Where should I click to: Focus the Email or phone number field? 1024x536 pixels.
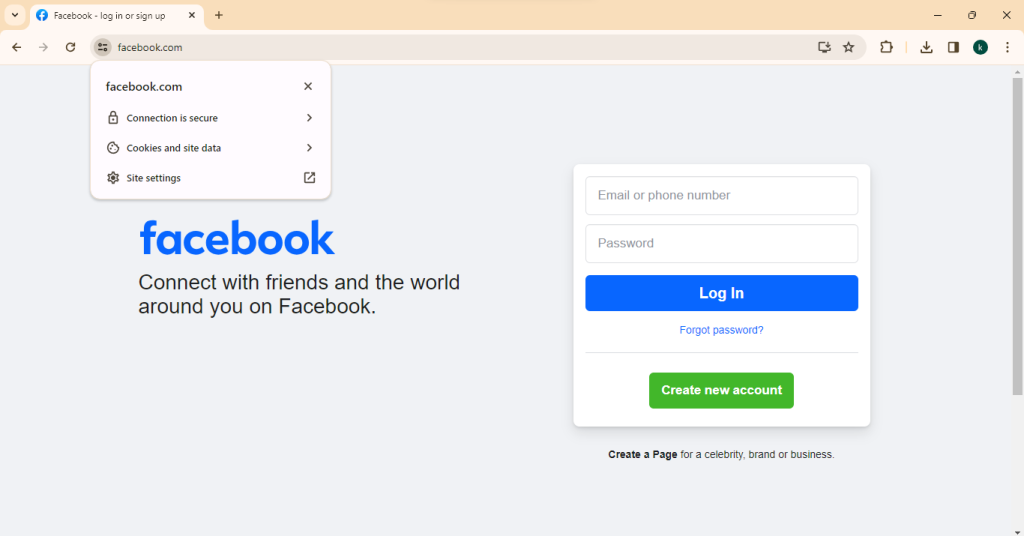click(x=721, y=195)
